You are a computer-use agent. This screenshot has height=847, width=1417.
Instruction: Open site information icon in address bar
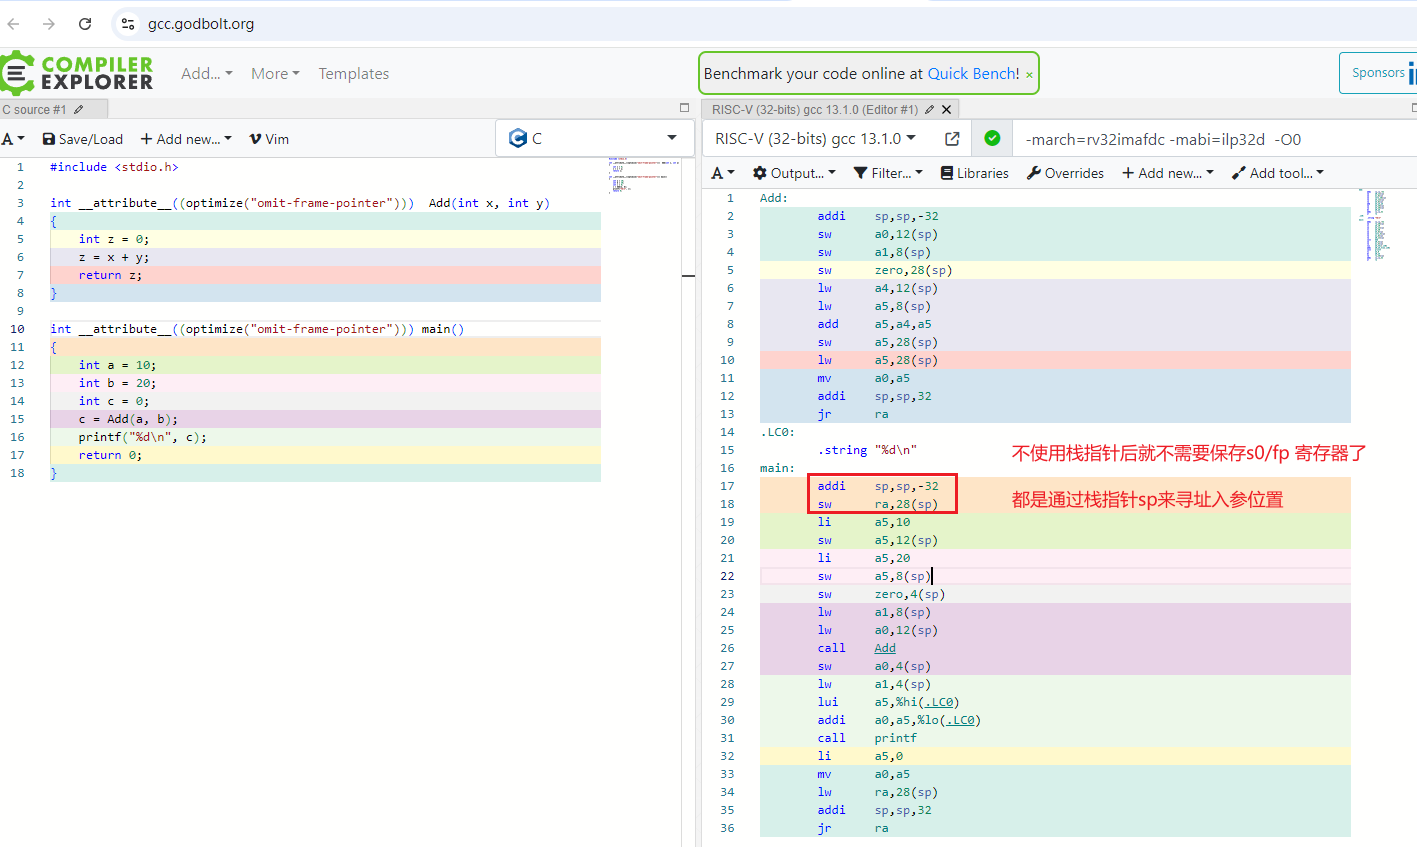pyautogui.click(x=128, y=24)
